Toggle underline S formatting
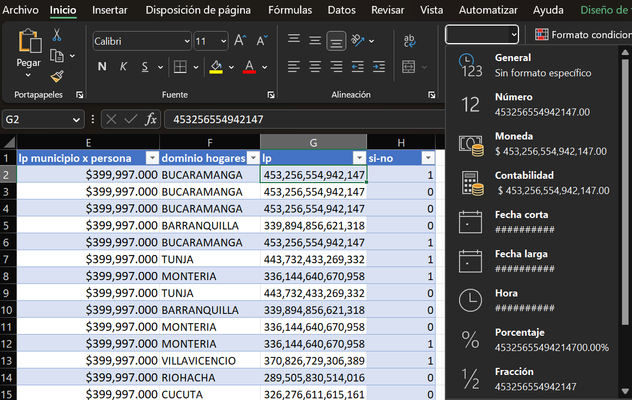 click(145, 67)
